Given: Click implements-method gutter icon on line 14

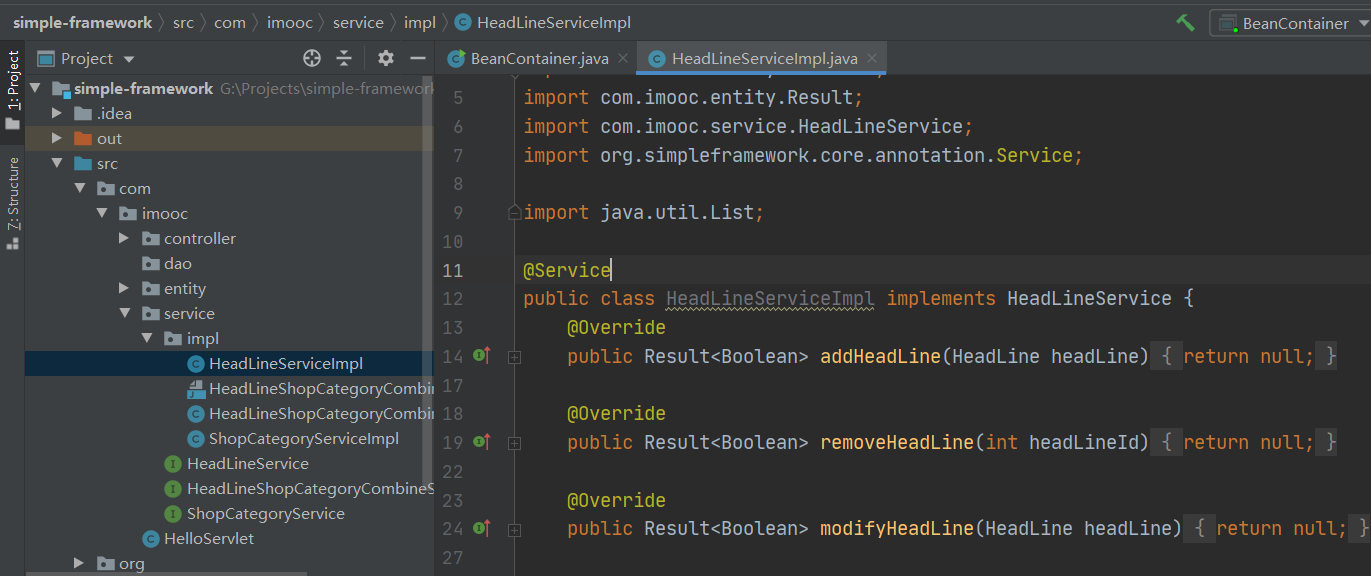Looking at the screenshot, I should pyautogui.click(x=481, y=355).
